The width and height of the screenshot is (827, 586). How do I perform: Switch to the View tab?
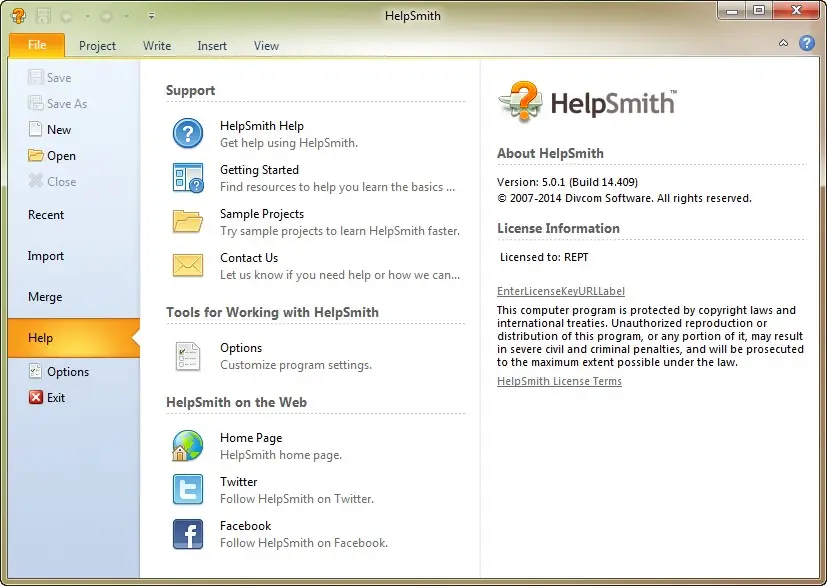(266, 46)
